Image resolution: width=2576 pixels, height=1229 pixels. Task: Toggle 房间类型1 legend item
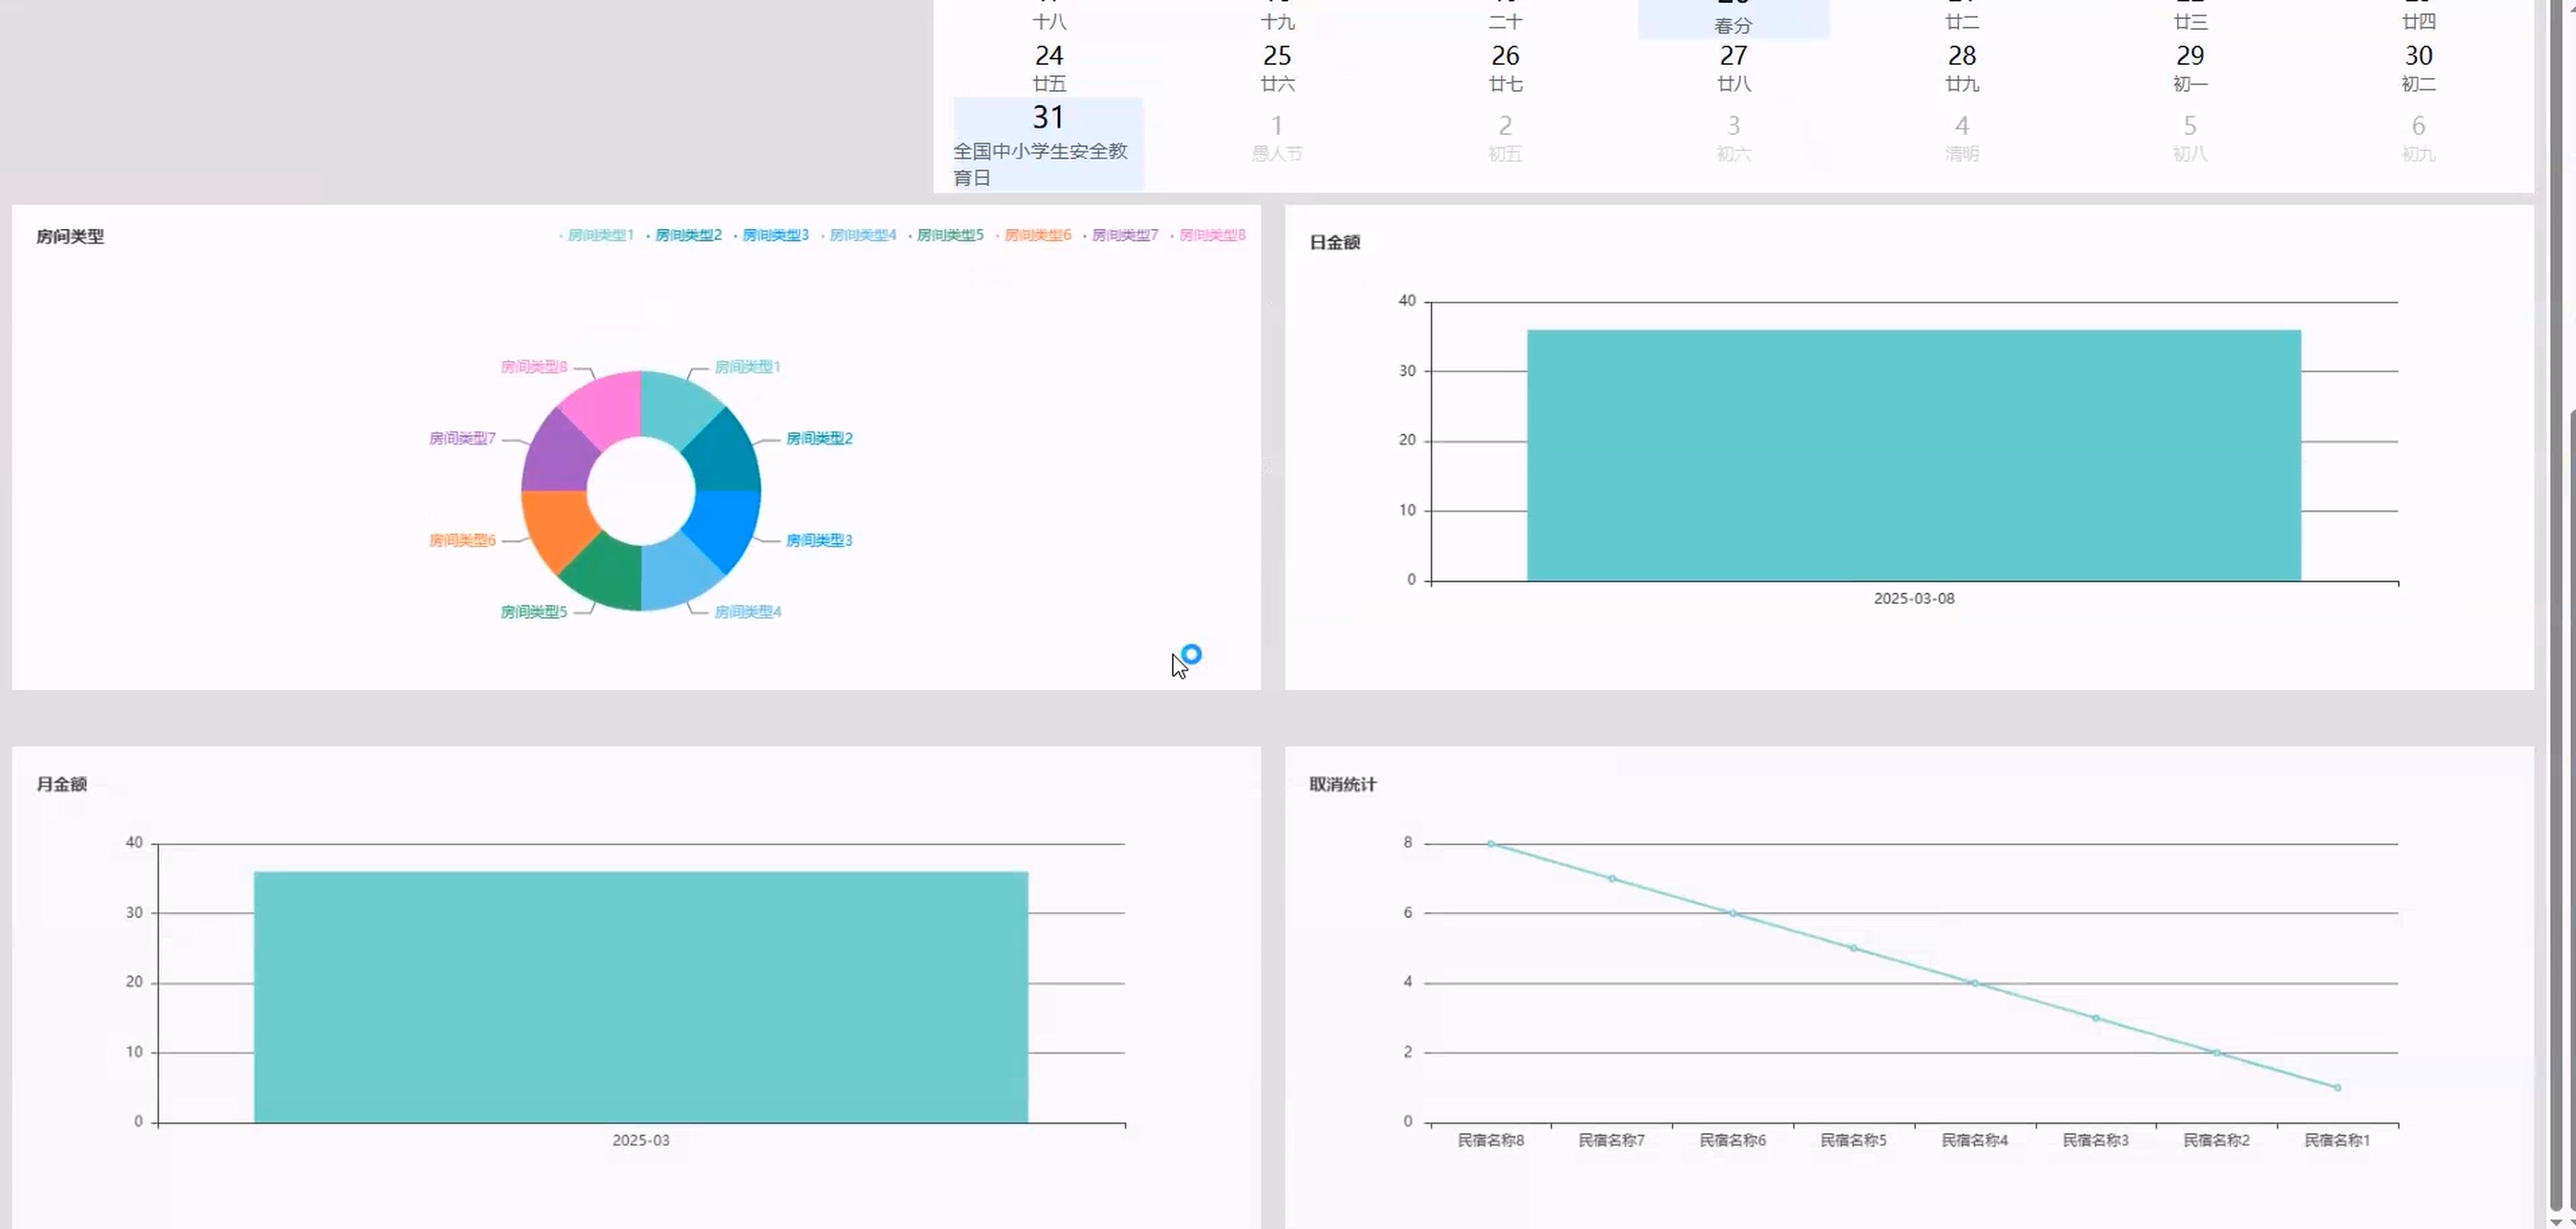tap(600, 235)
